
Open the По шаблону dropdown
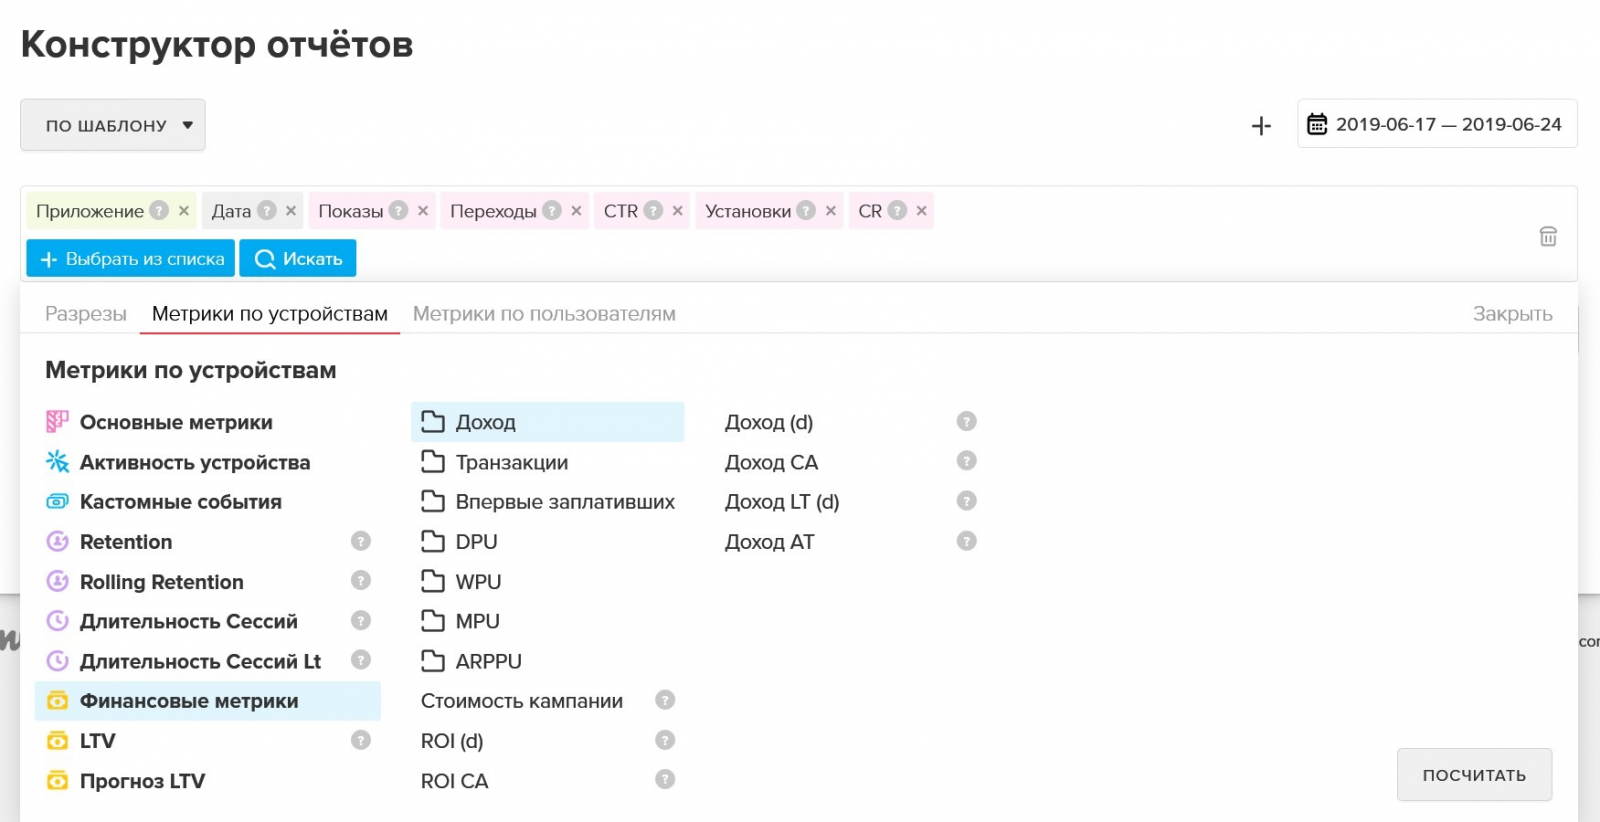click(x=113, y=125)
